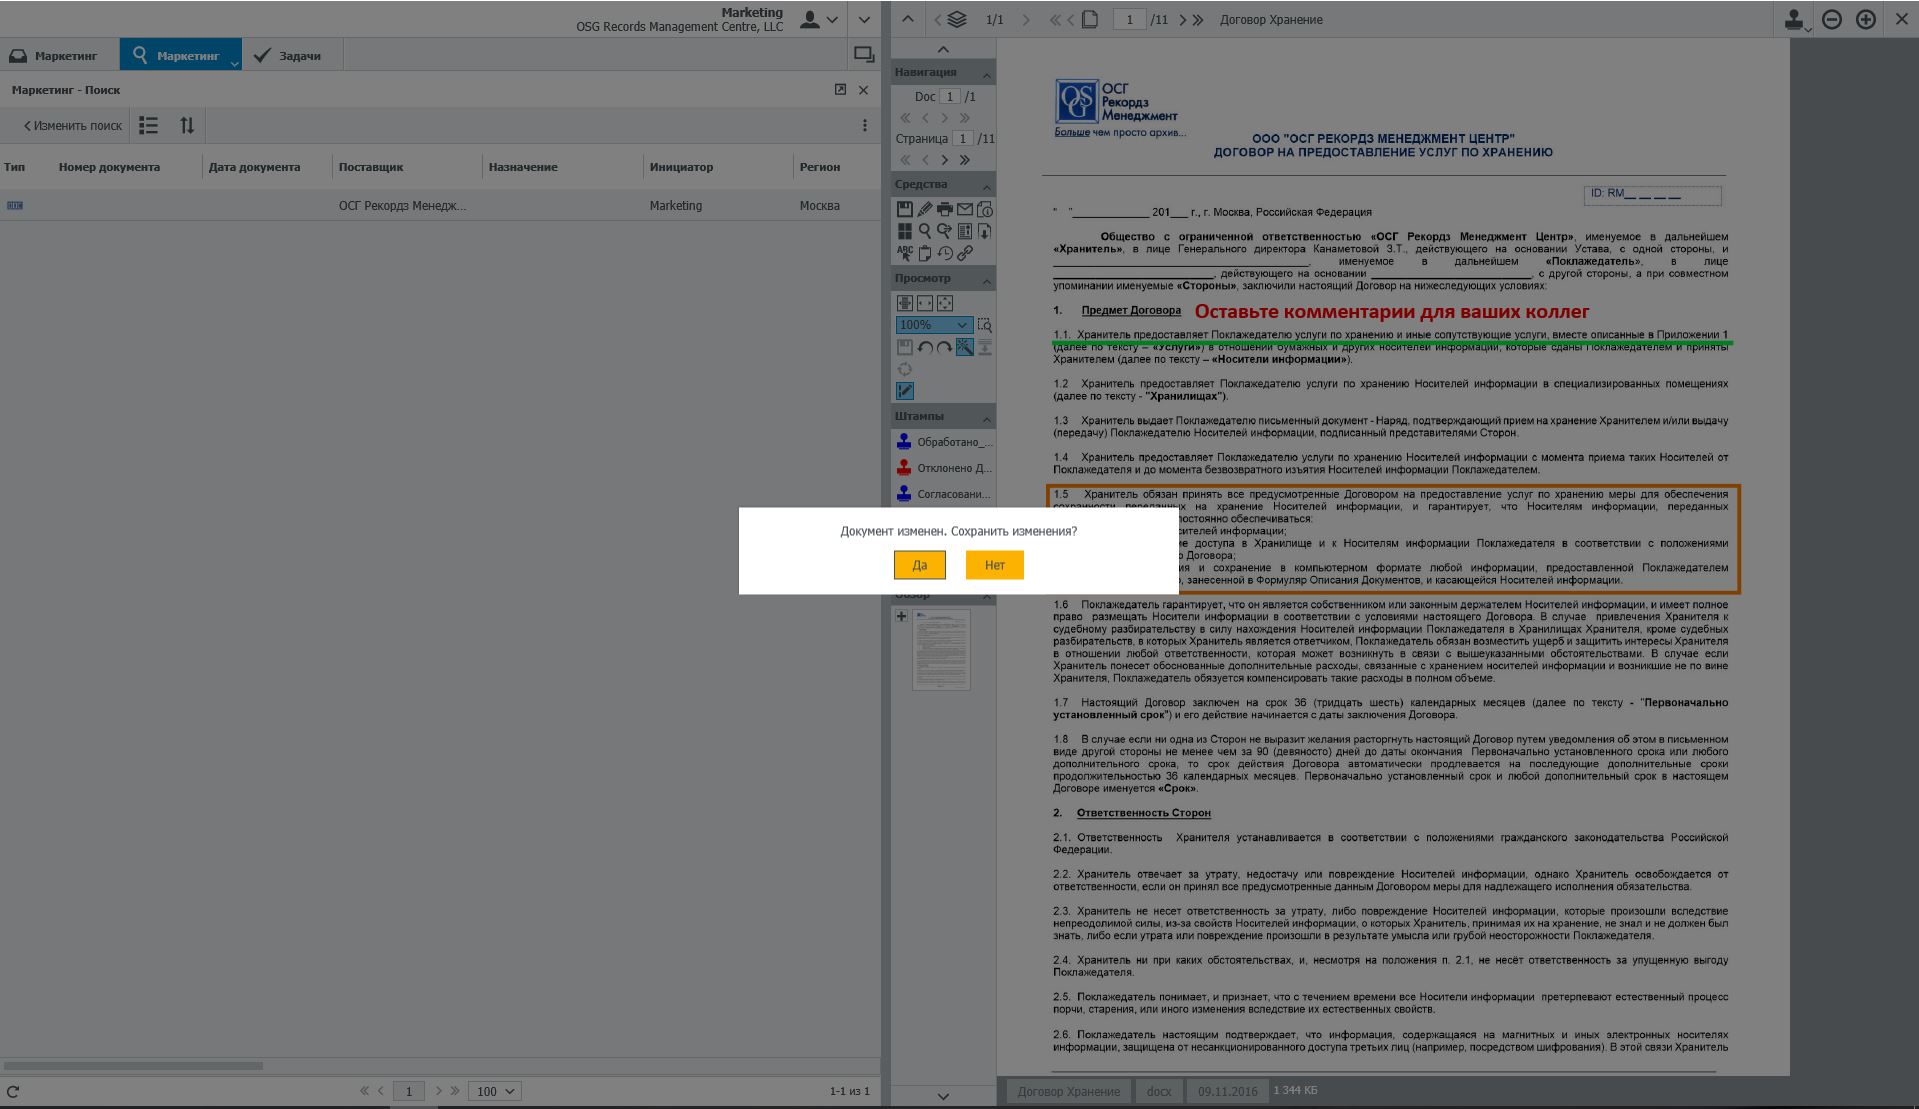Refresh the search results list

tap(13, 1091)
